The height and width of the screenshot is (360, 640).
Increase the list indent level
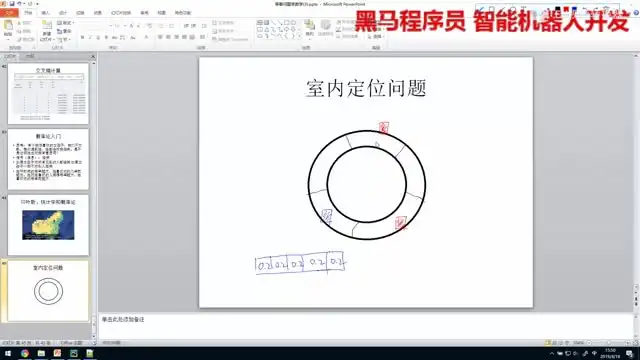(x=193, y=26)
